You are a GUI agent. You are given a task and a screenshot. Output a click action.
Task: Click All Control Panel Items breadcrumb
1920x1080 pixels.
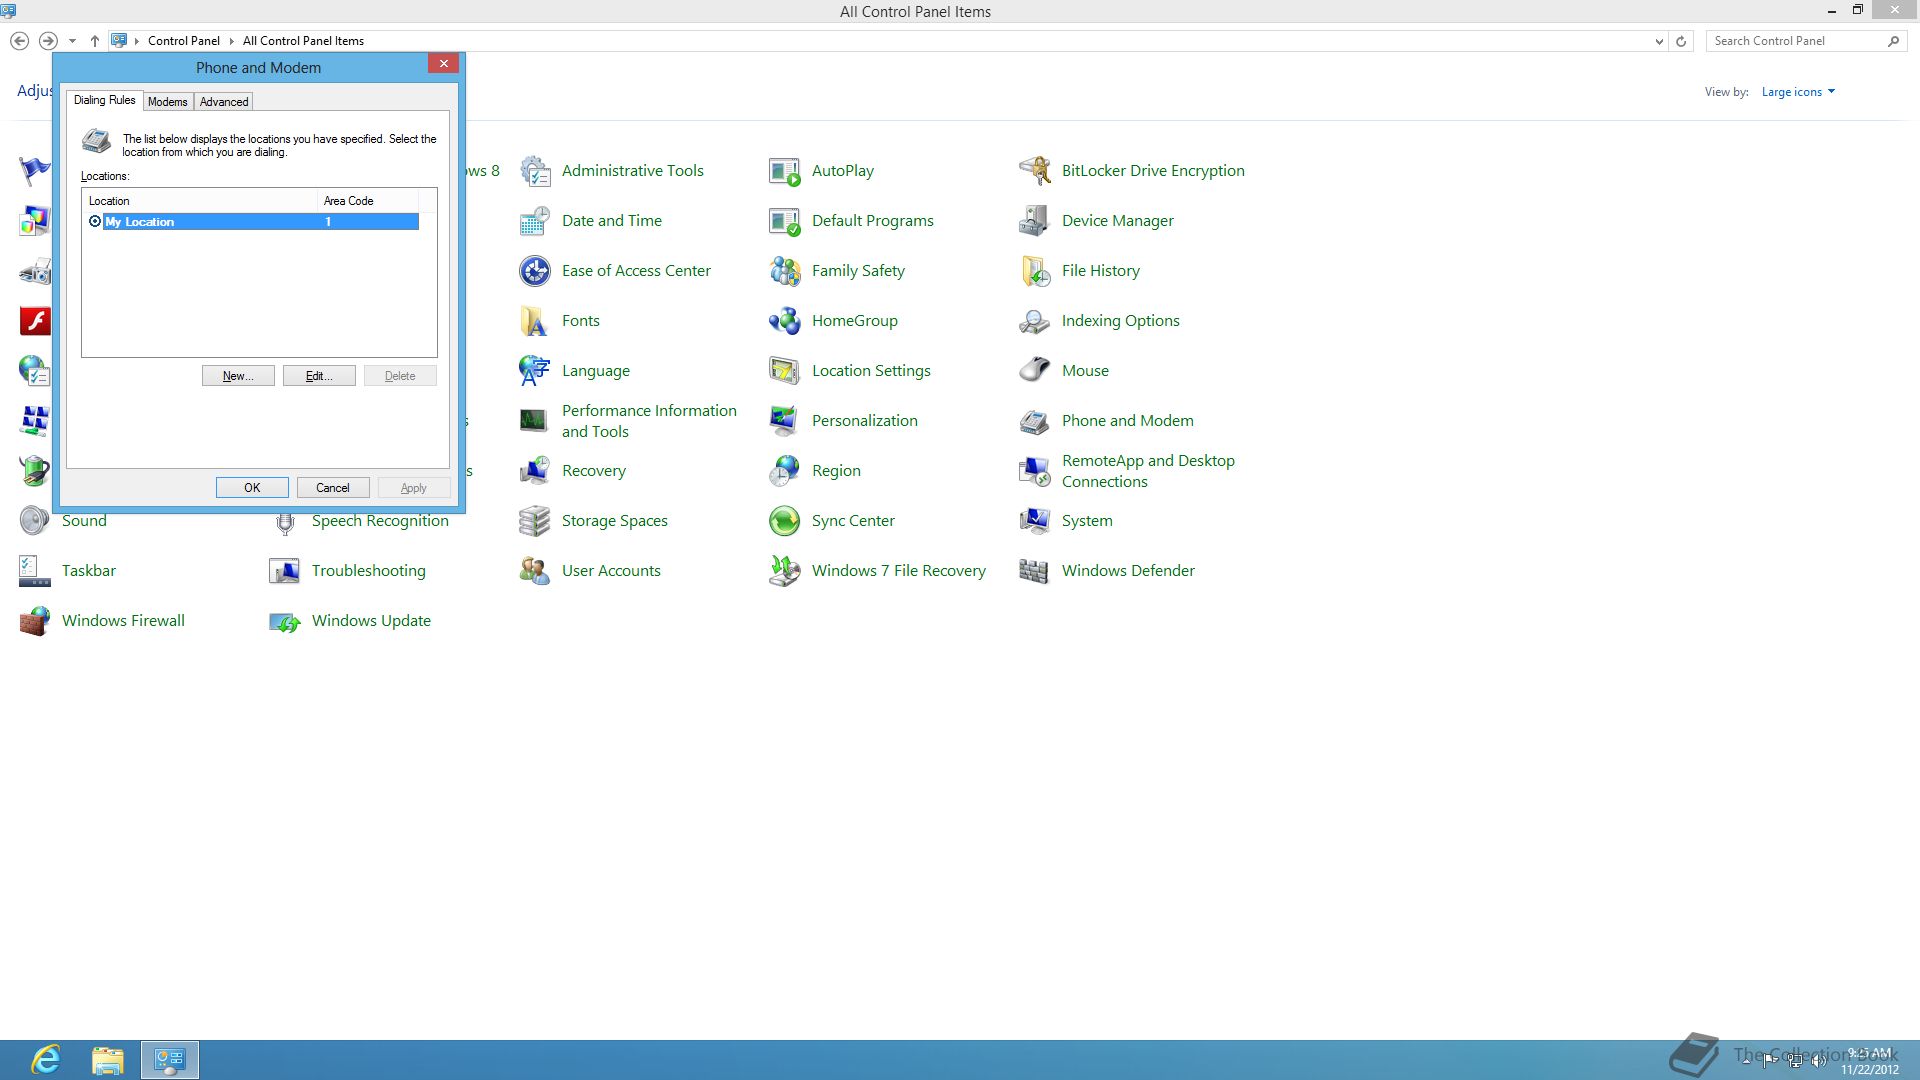303,41
